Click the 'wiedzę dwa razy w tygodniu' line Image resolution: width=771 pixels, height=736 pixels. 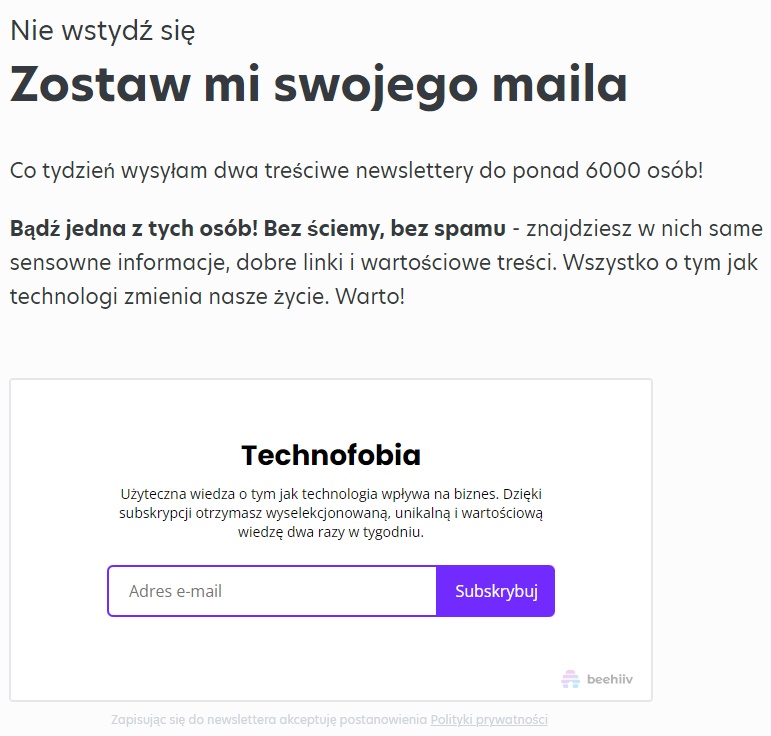coord(331,532)
